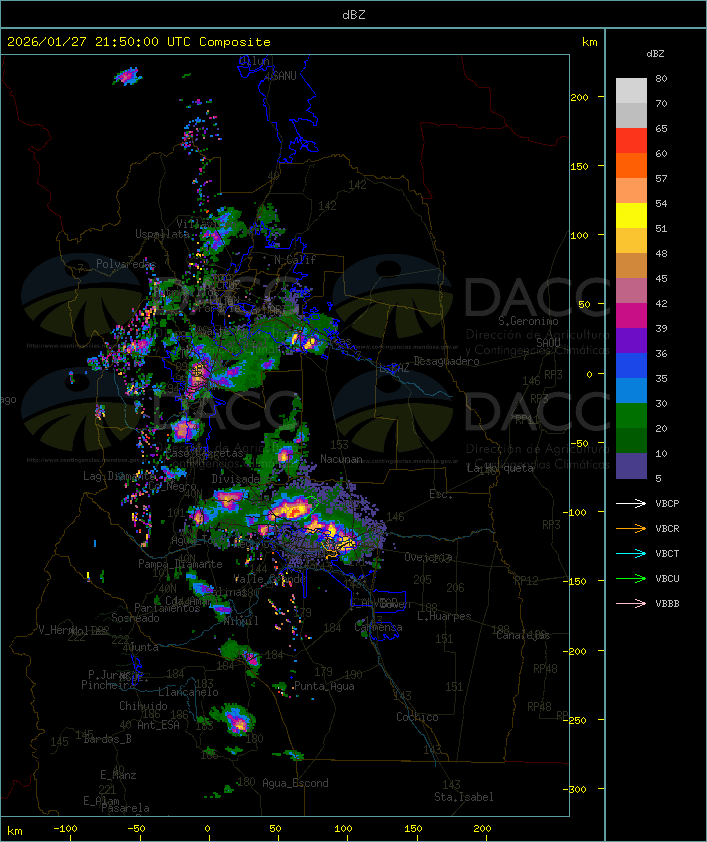Click the cyan VBCT arrow icon
707x842 pixels.
631,554
